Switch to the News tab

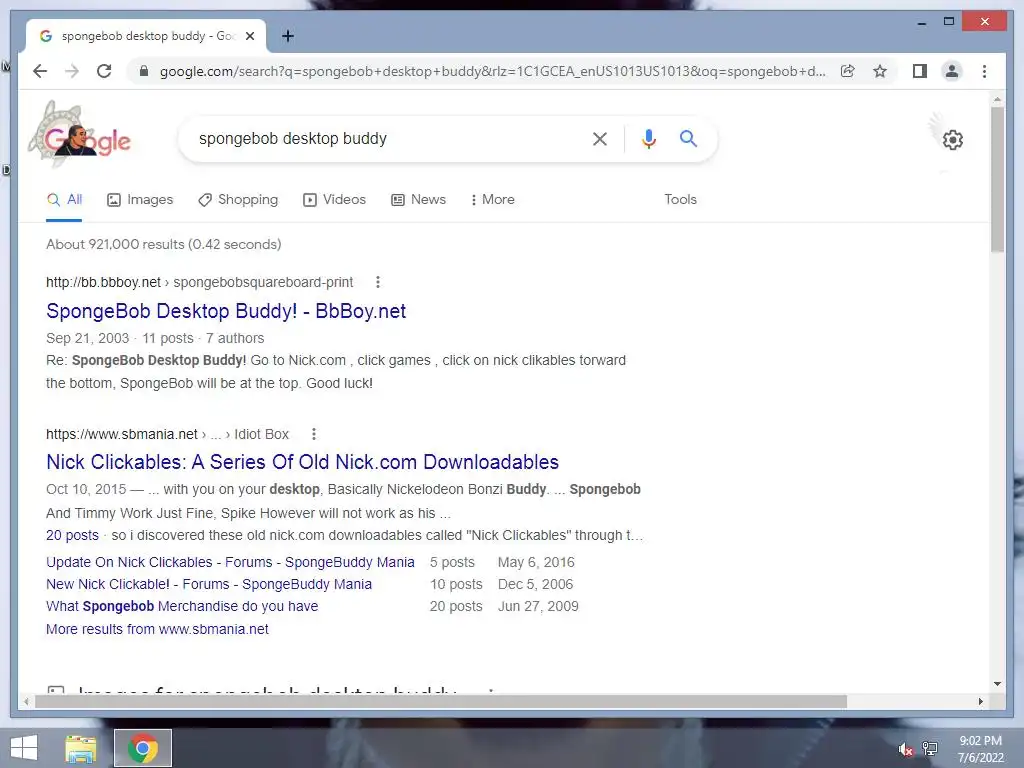coord(418,200)
